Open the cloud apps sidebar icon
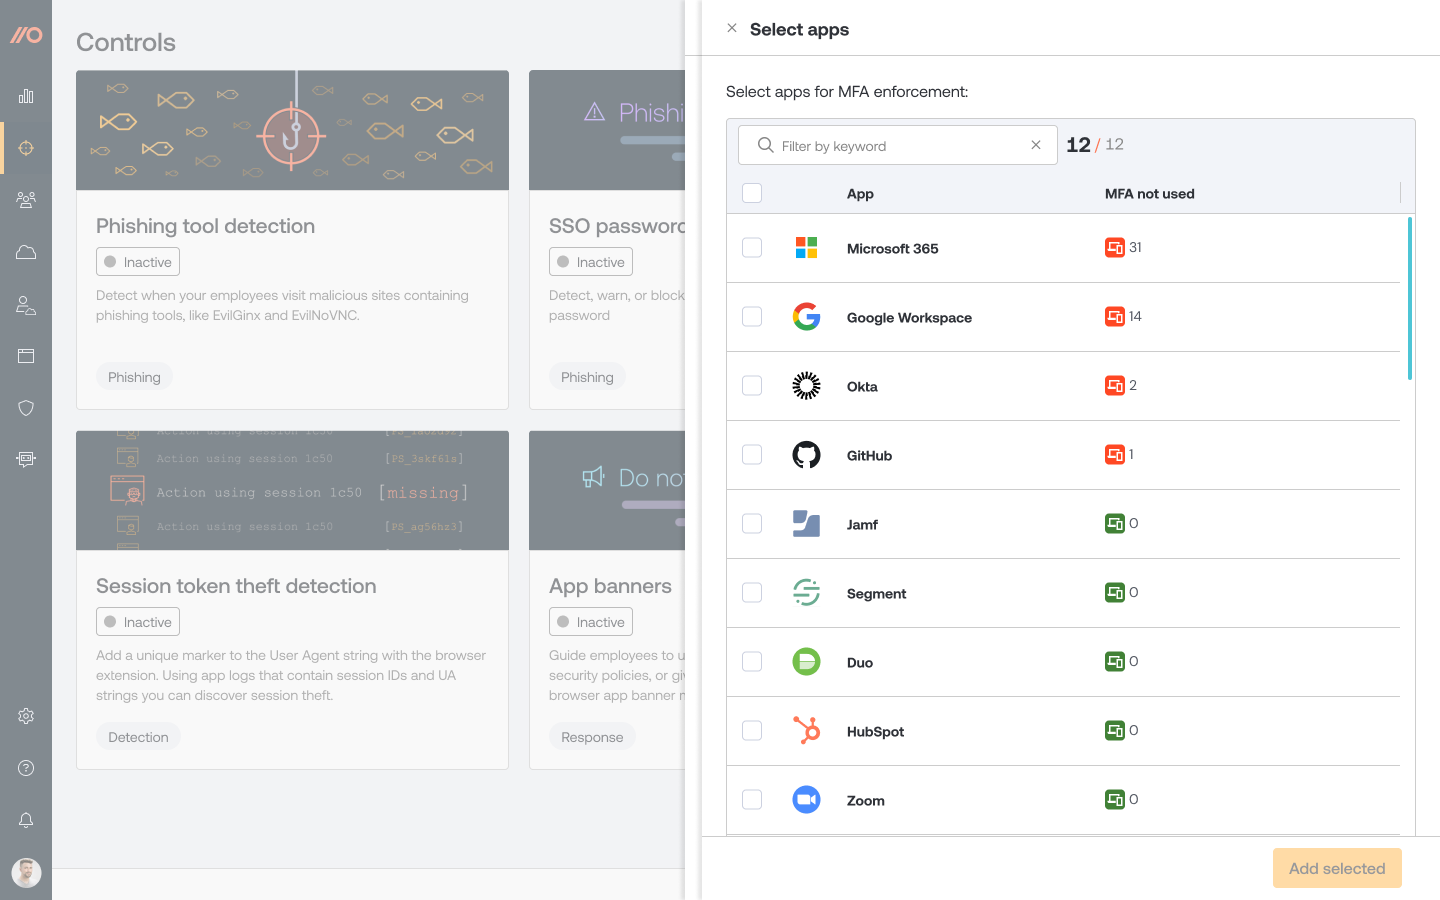 (x=26, y=252)
